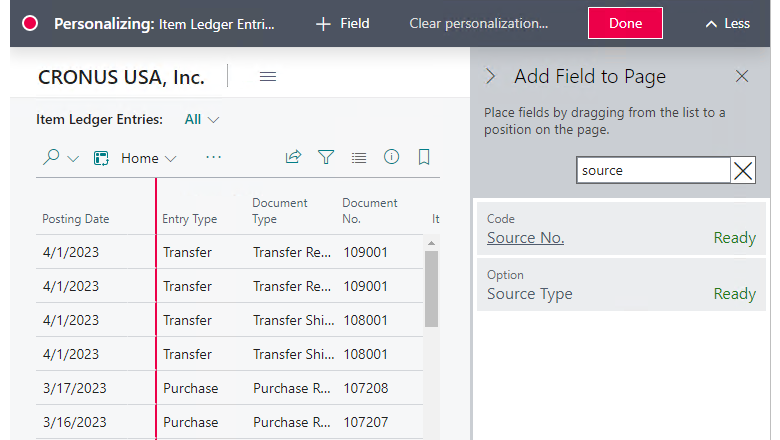This screenshot has width=780, height=440.
Task: Click the + Field button
Action: (x=343, y=23)
